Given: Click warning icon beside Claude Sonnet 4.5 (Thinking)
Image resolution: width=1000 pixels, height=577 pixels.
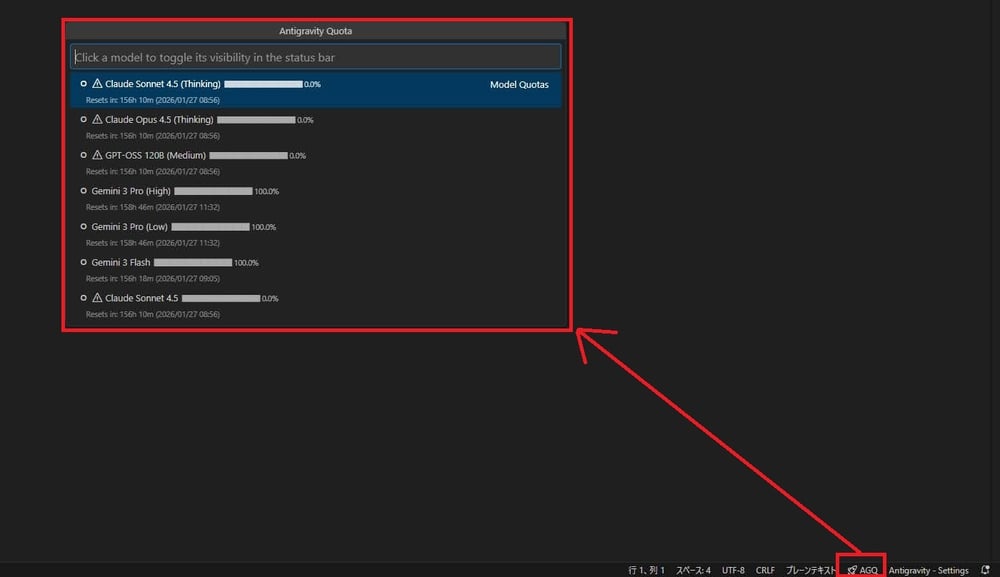Looking at the screenshot, I should [97, 84].
